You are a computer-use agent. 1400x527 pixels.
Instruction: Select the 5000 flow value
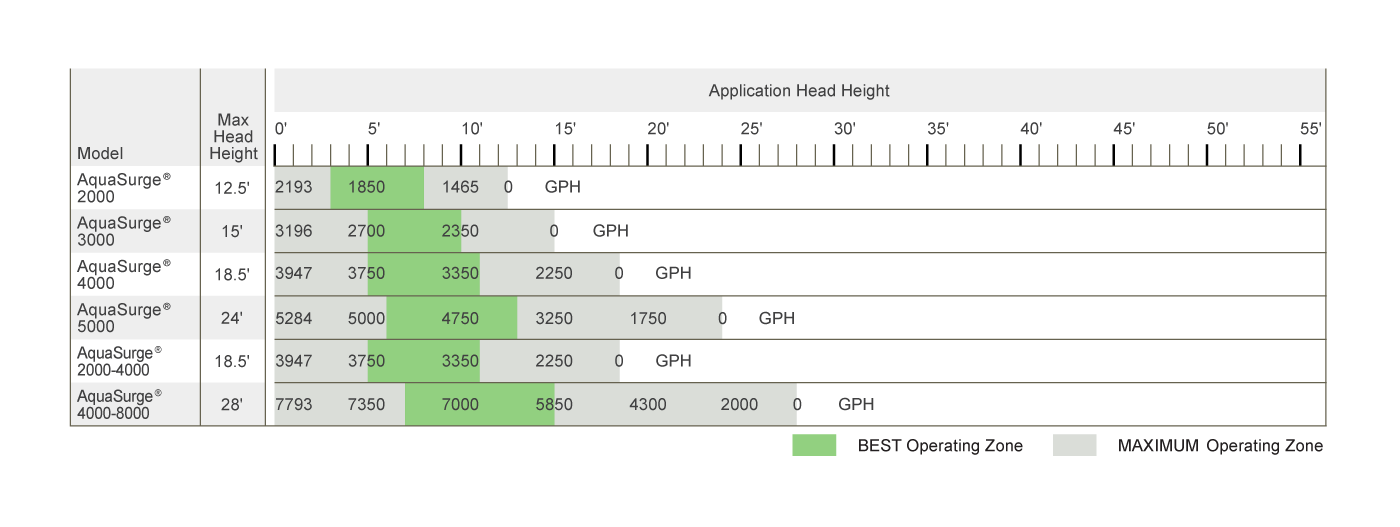366,318
